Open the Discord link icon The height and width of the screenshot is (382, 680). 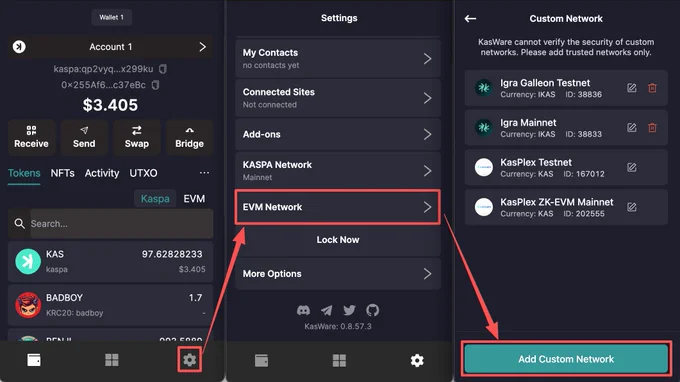click(x=303, y=310)
